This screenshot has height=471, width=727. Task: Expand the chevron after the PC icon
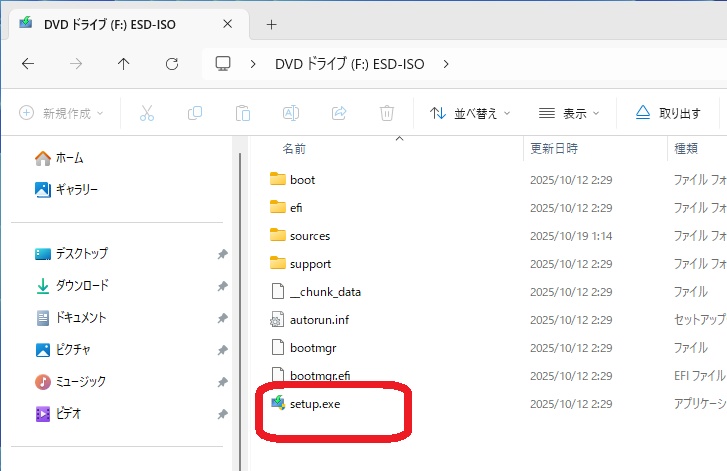pos(253,64)
